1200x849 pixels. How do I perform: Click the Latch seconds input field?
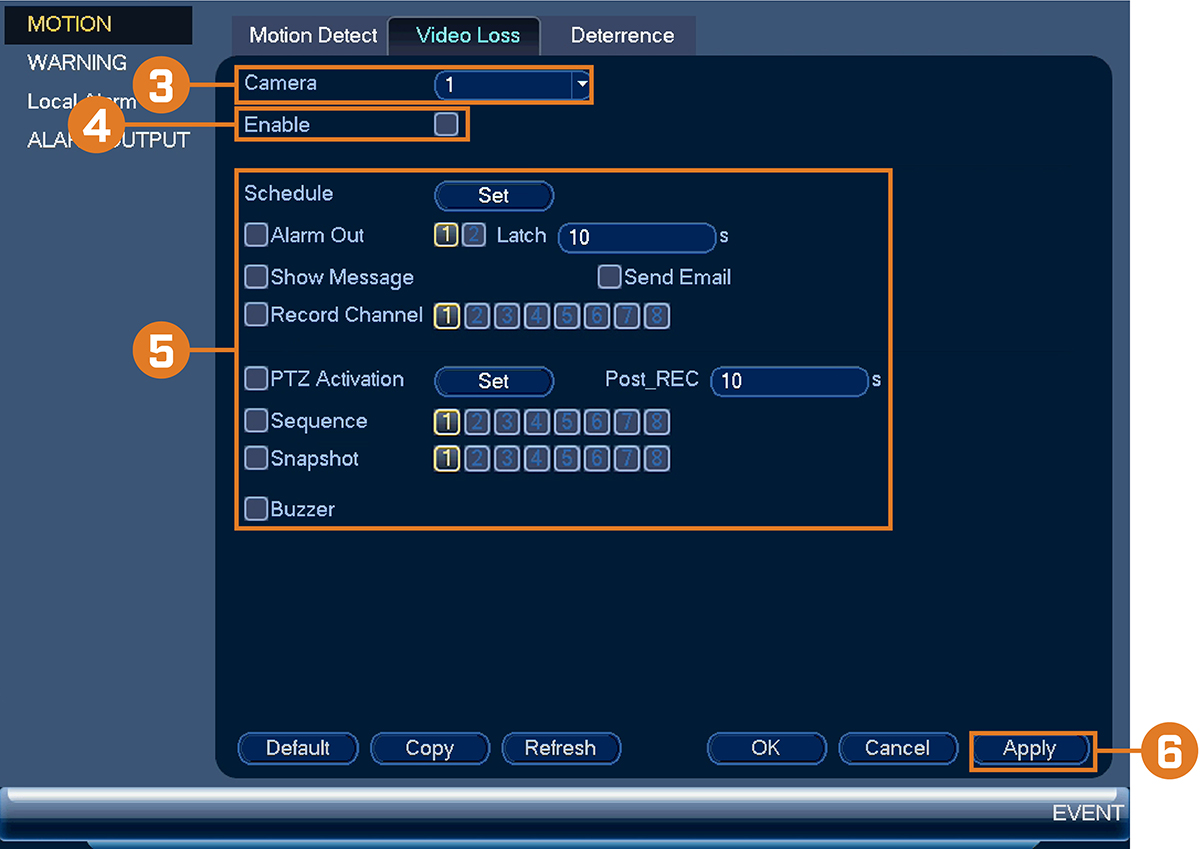tap(637, 237)
